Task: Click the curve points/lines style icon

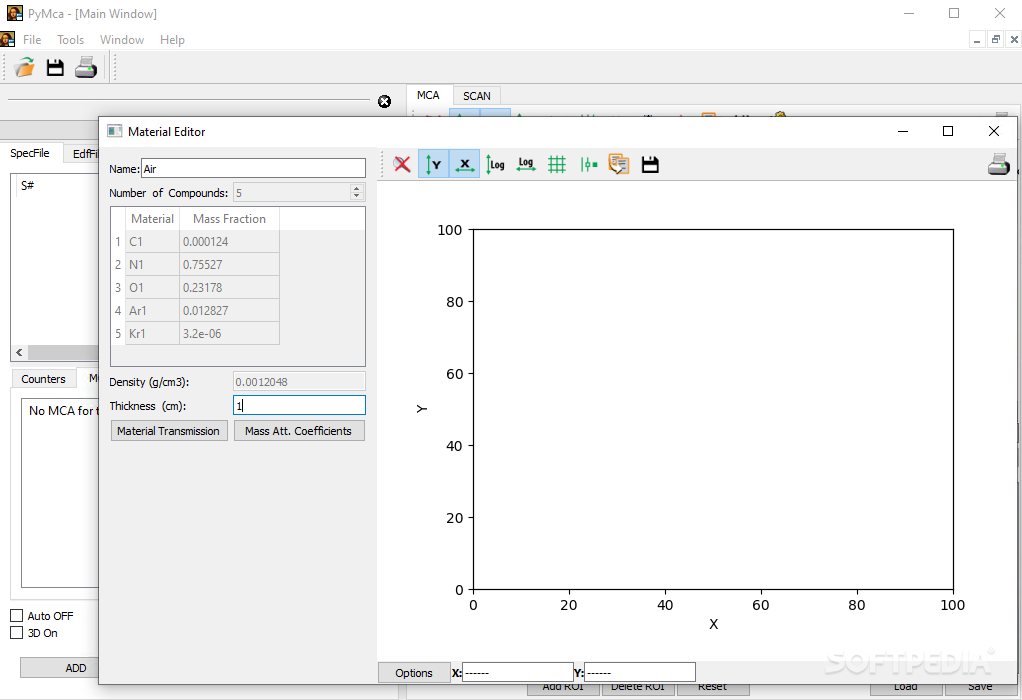Action: pyautogui.click(x=588, y=164)
